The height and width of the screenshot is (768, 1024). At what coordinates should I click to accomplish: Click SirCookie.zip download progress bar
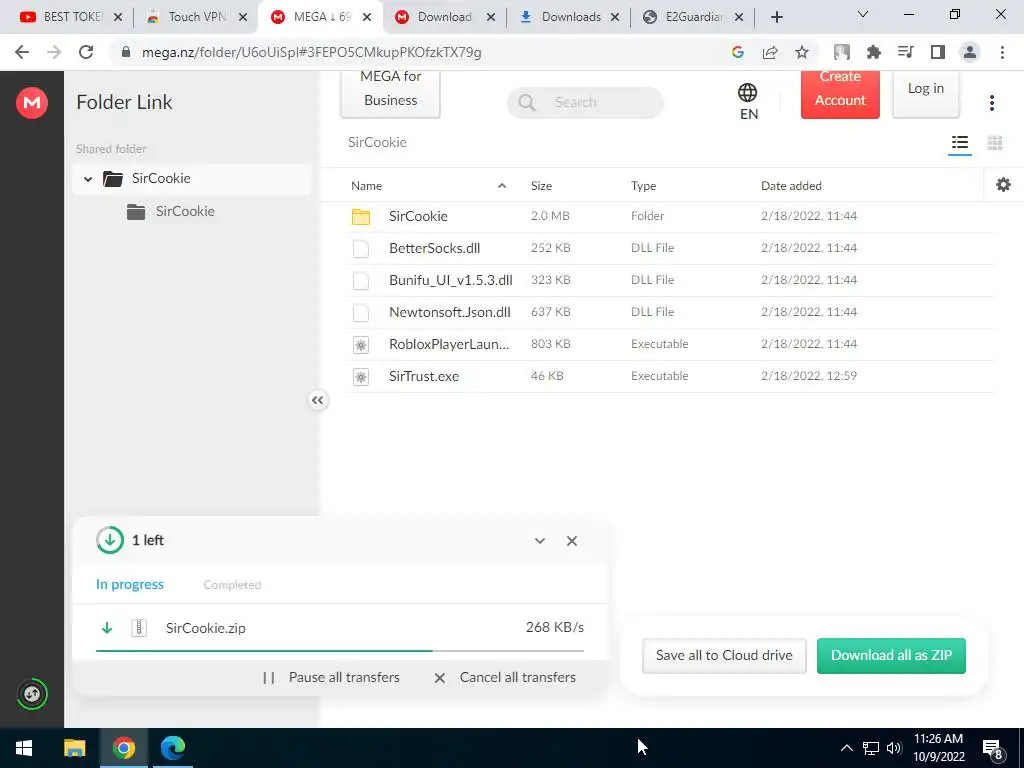[x=340, y=651]
